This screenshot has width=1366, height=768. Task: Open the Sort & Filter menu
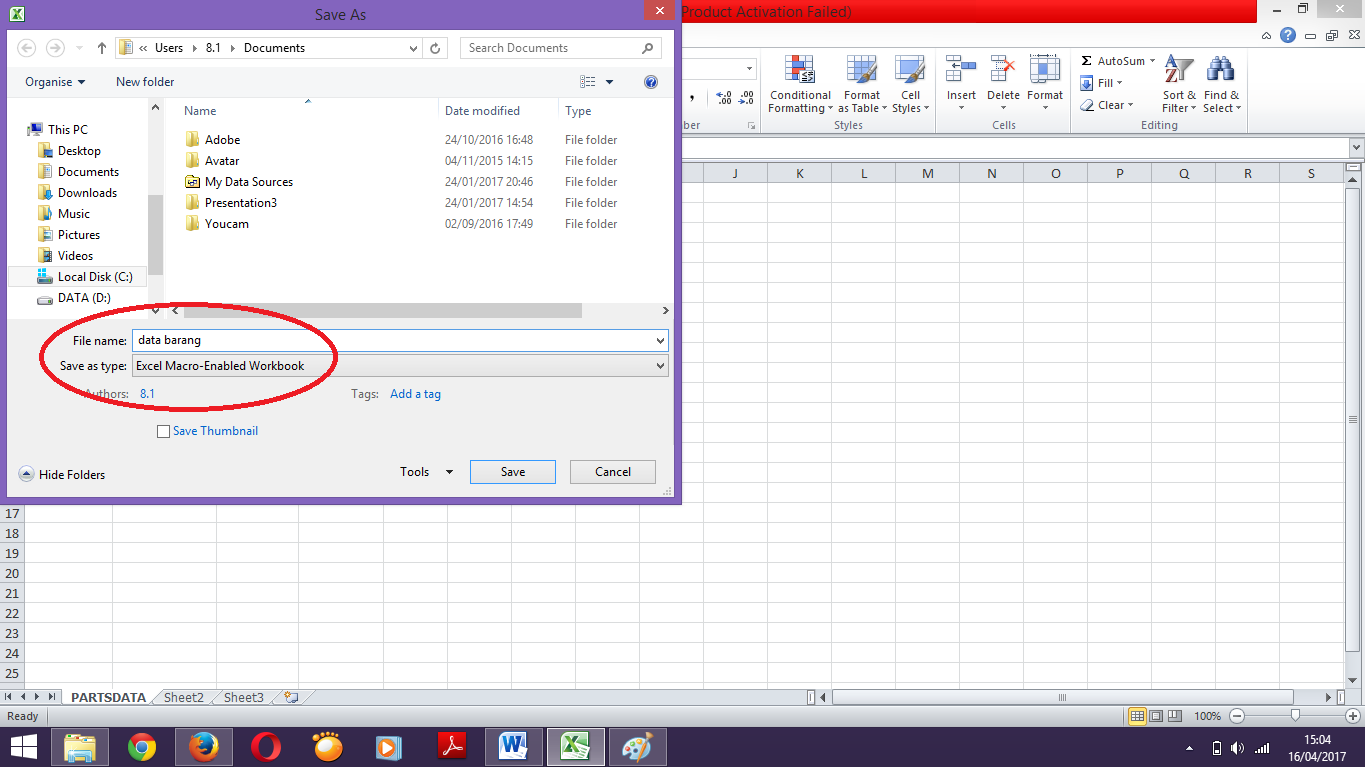1178,86
